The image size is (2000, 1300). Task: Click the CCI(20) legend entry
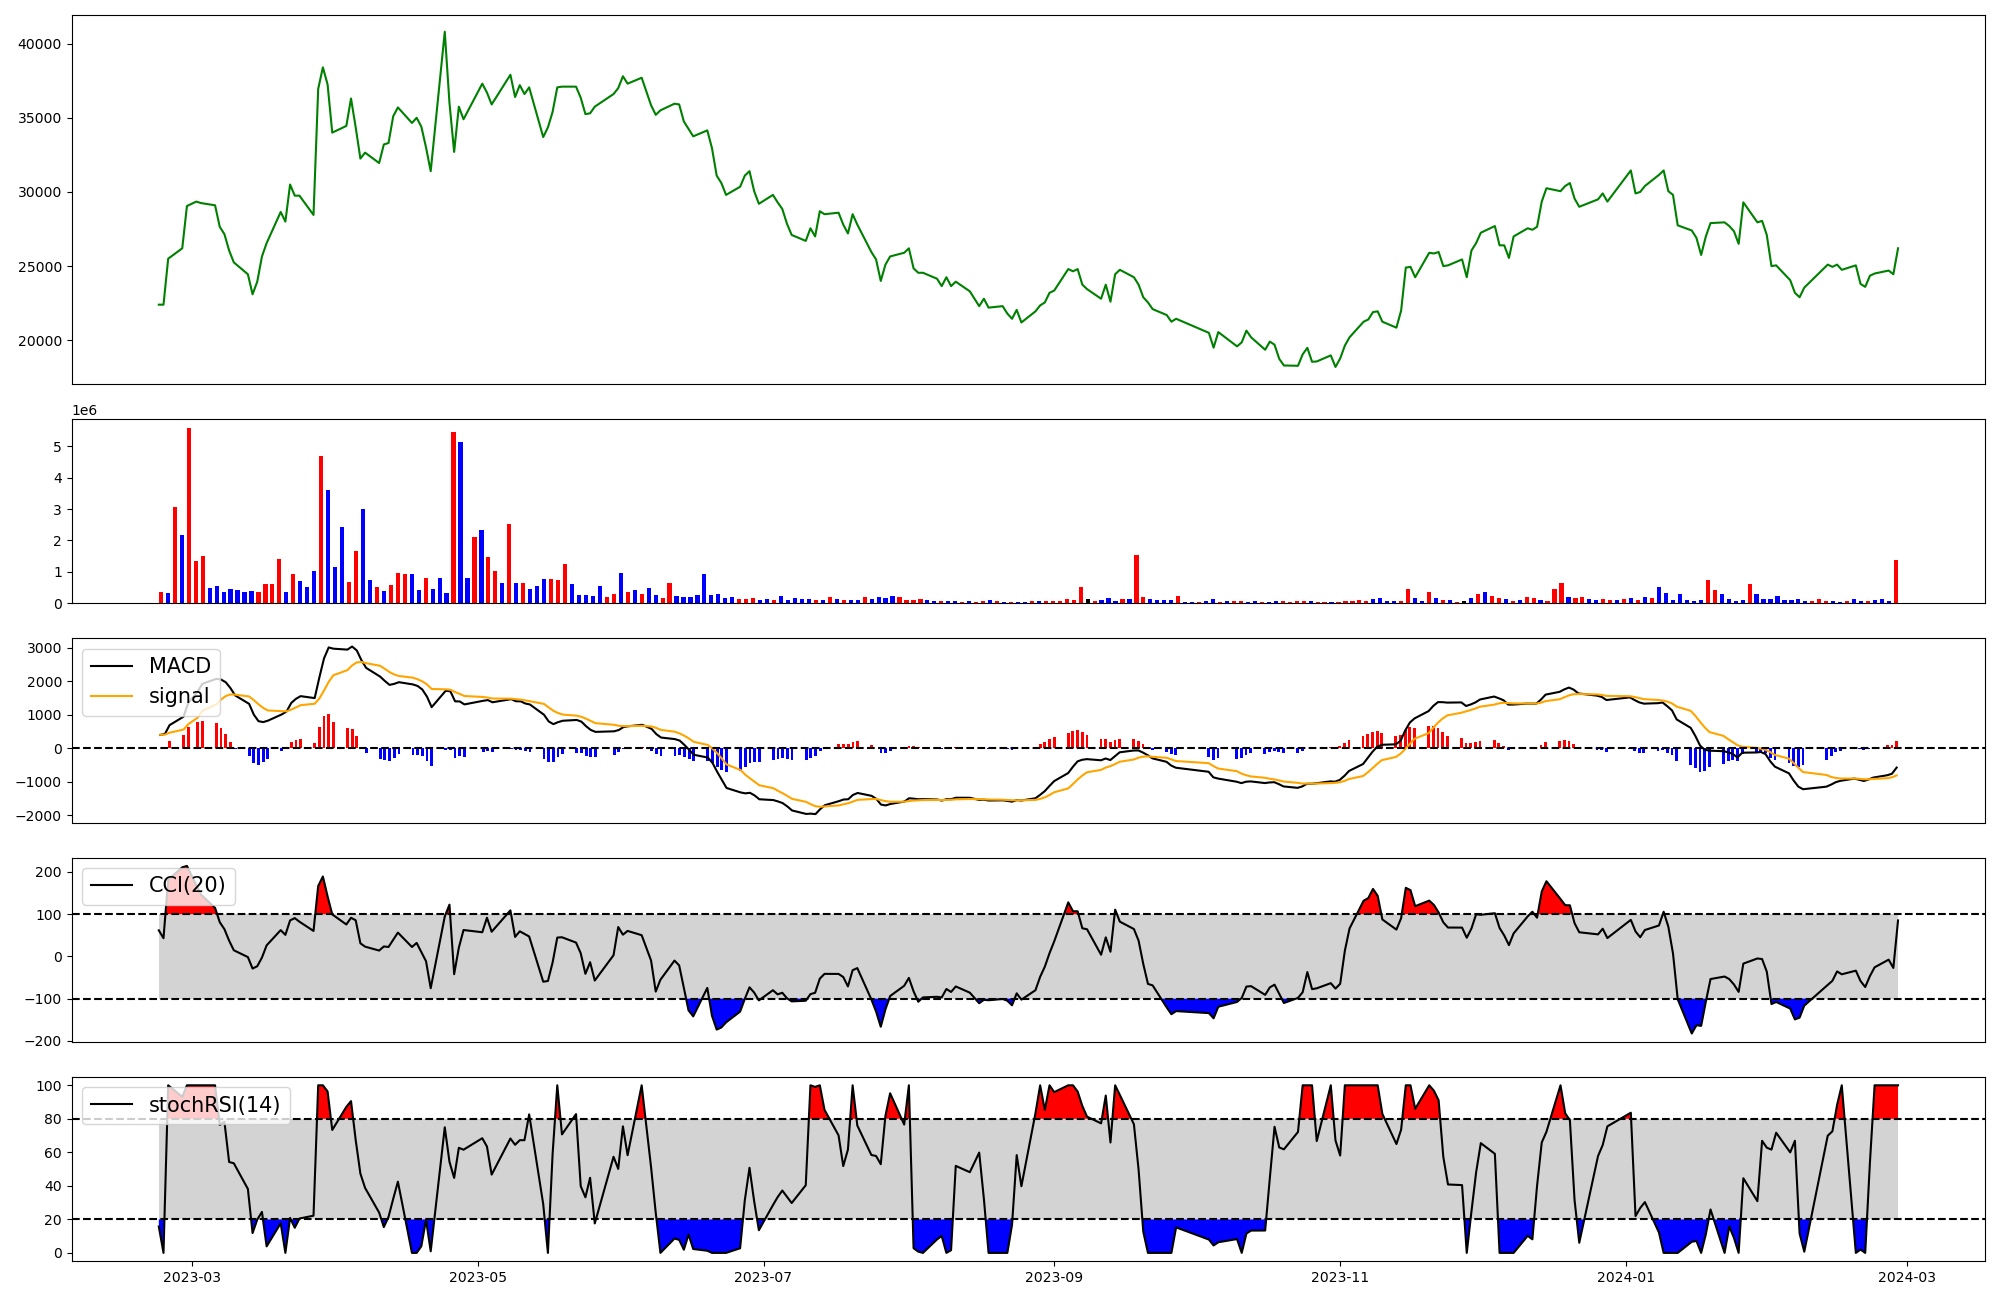point(186,885)
